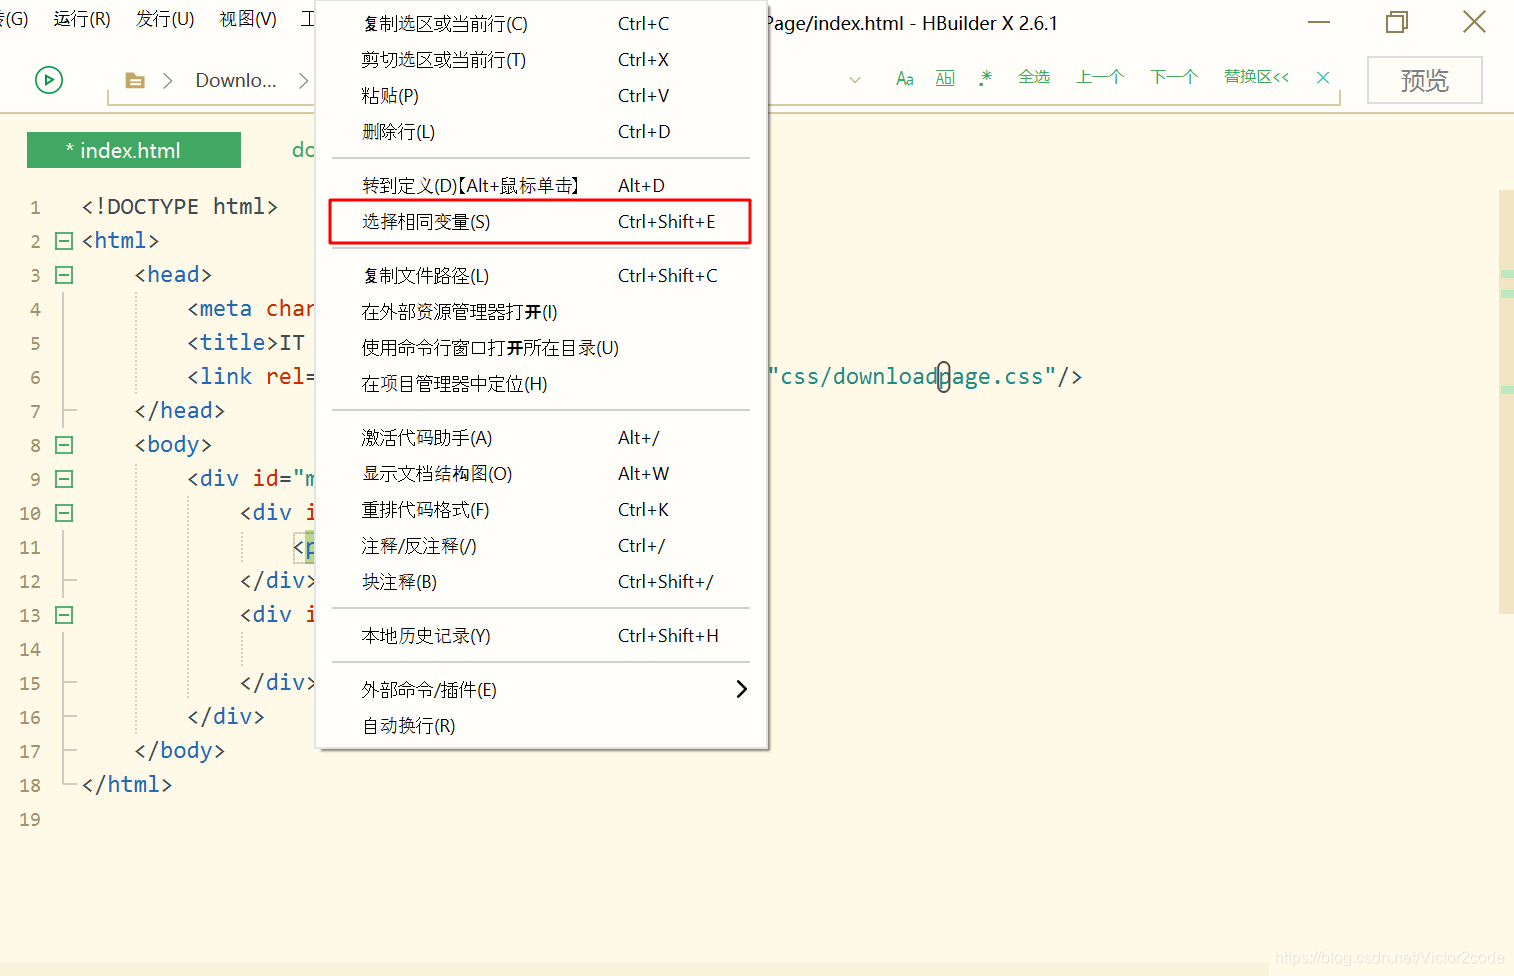1514x976 pixels.
Task: Click Downlo... breadcrumb folder name
Action: [236, 80]
